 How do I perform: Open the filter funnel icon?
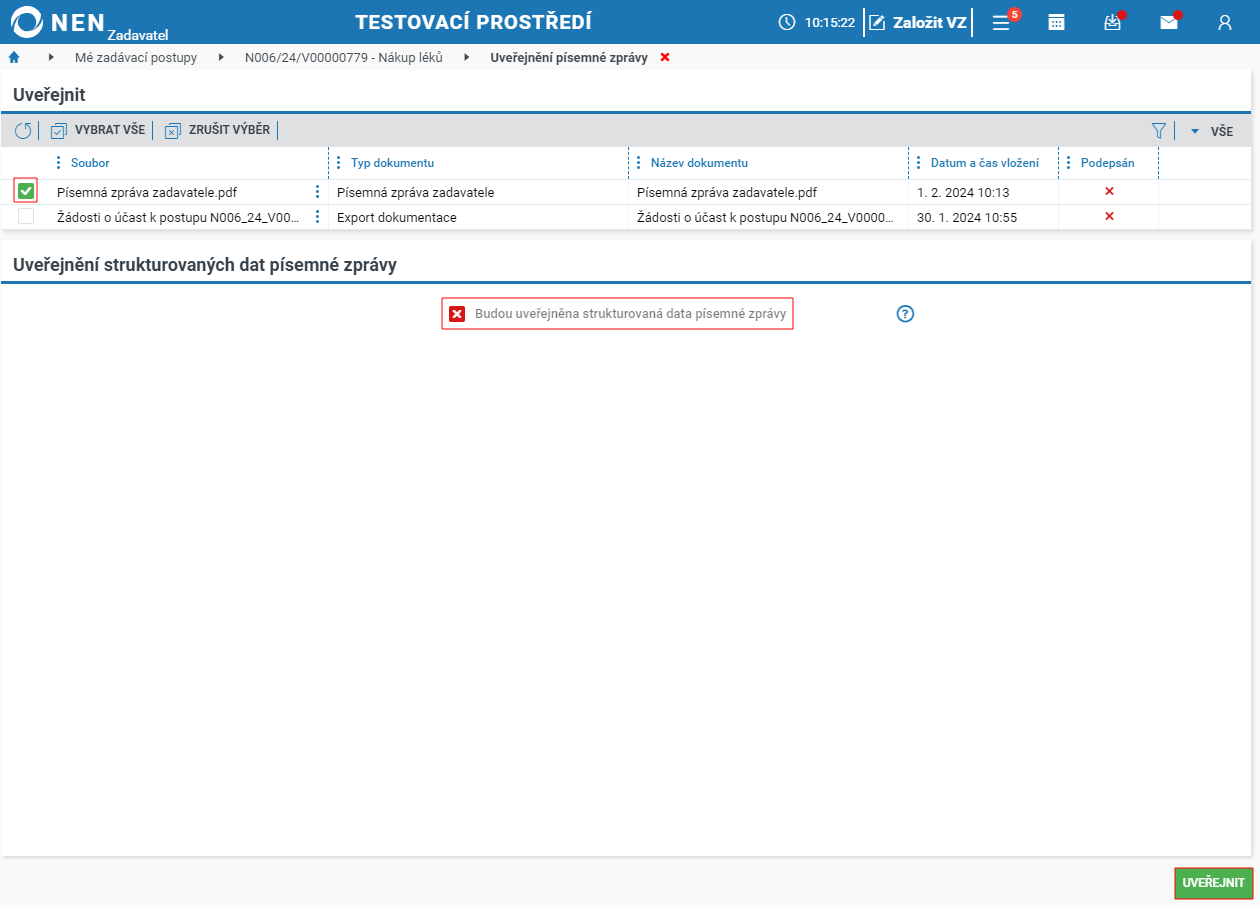(1159, 130)
